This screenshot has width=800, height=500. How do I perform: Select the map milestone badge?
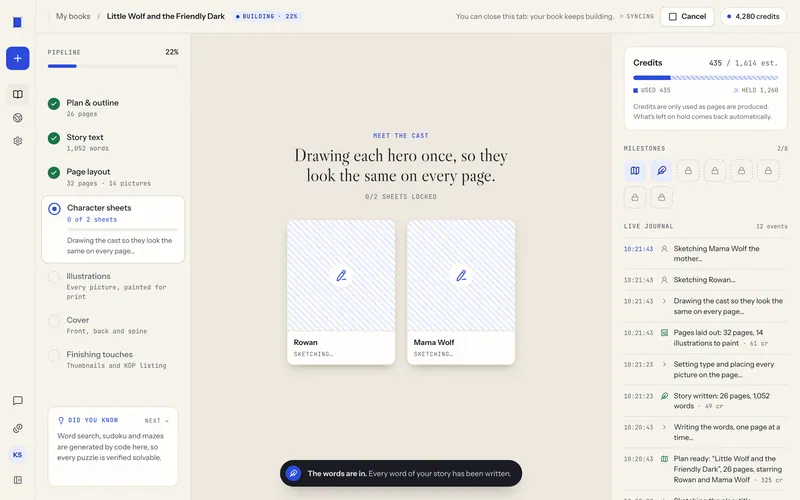[x=635, y=170]
